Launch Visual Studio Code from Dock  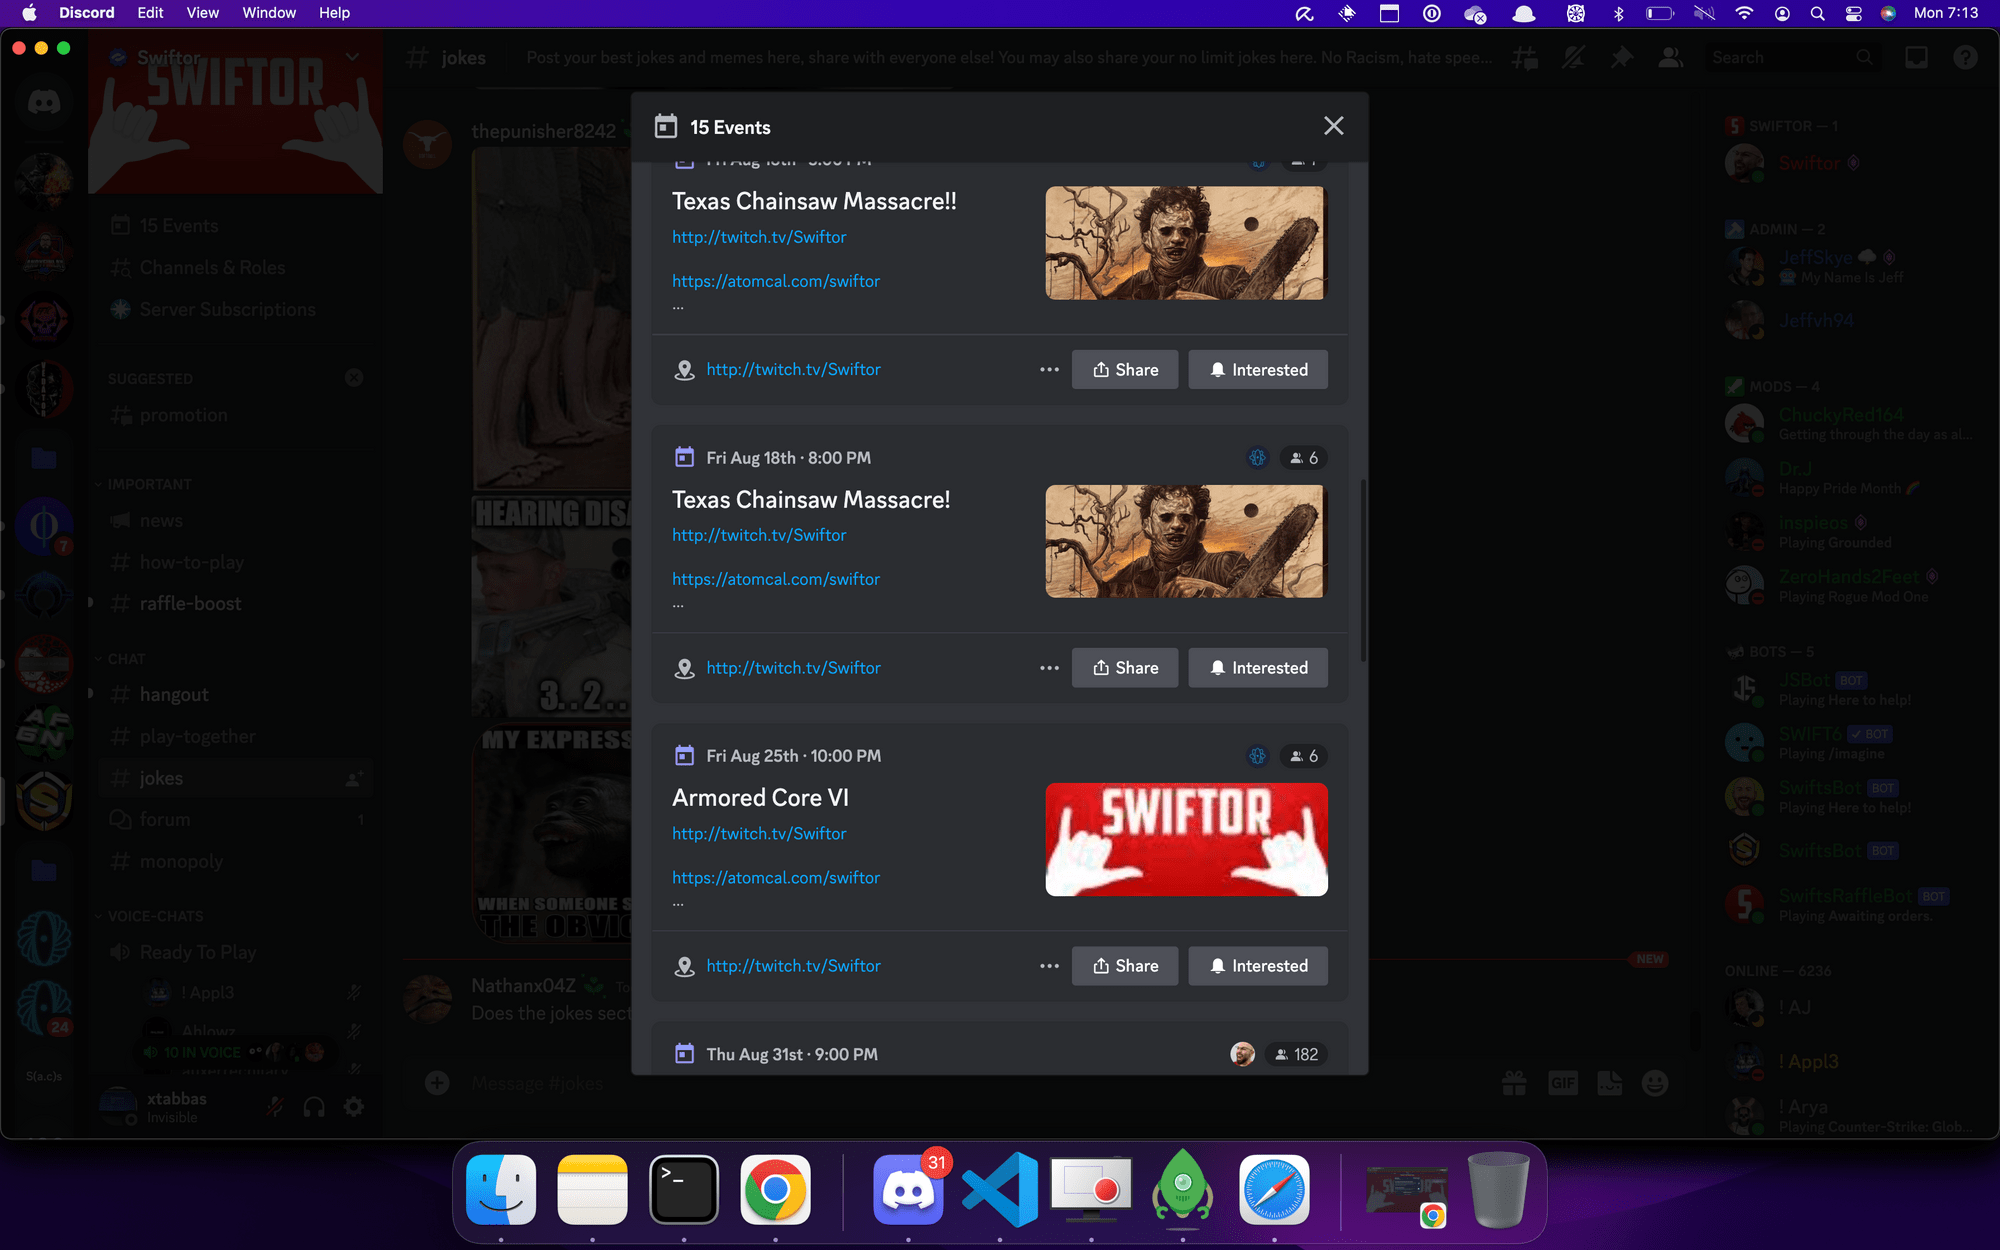(1000, 1190)
